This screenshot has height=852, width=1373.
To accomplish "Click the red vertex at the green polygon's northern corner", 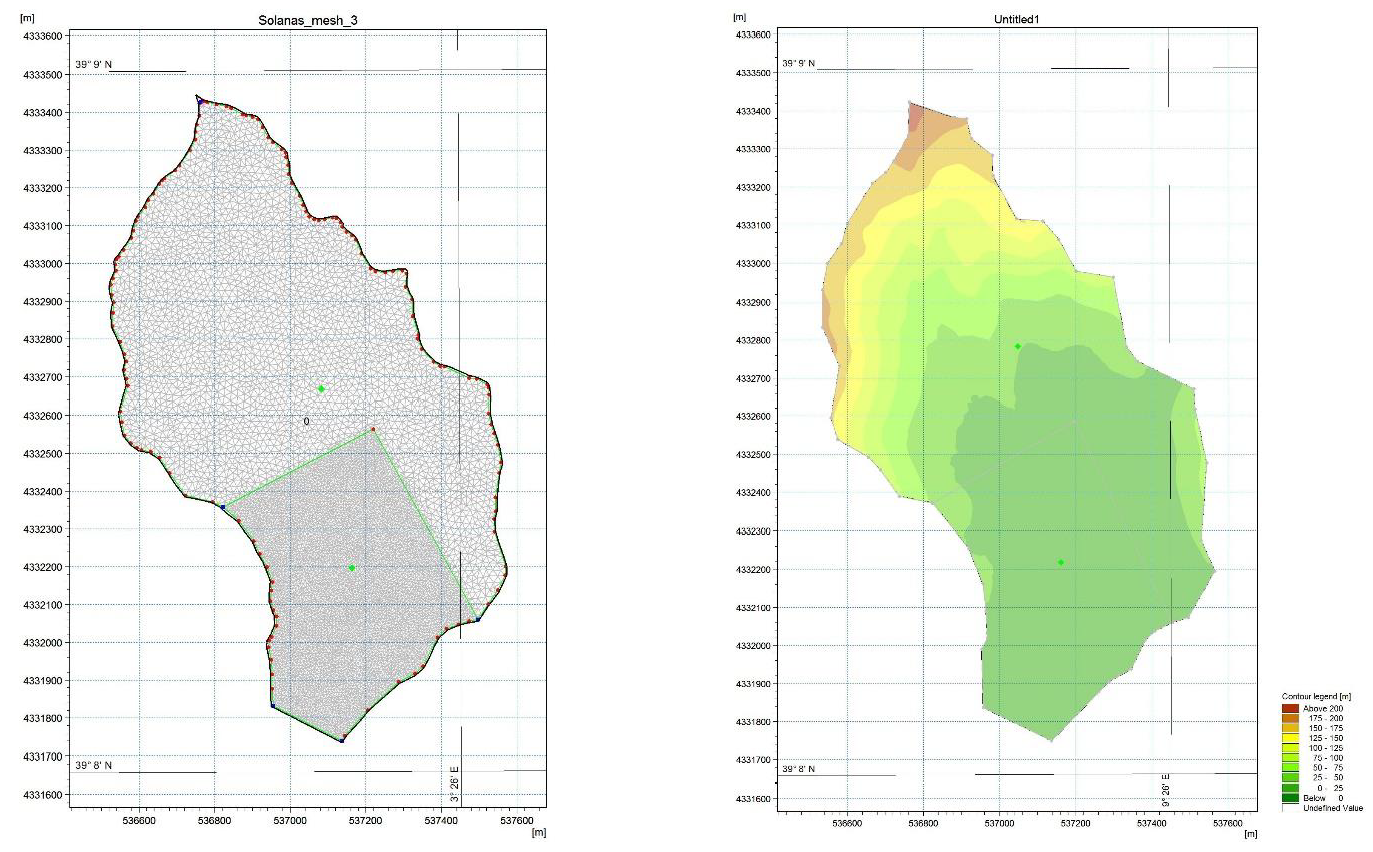I will 373,429.
